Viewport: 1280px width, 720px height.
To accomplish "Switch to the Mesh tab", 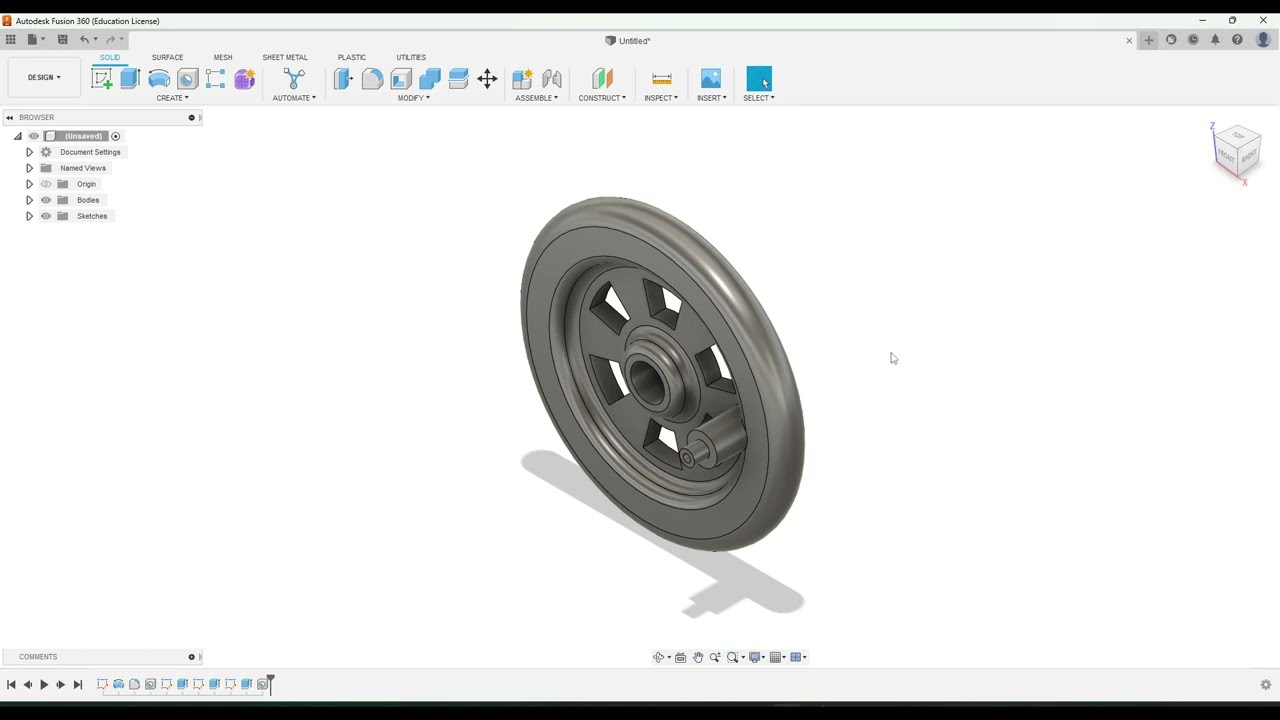I will coord(223,57).
